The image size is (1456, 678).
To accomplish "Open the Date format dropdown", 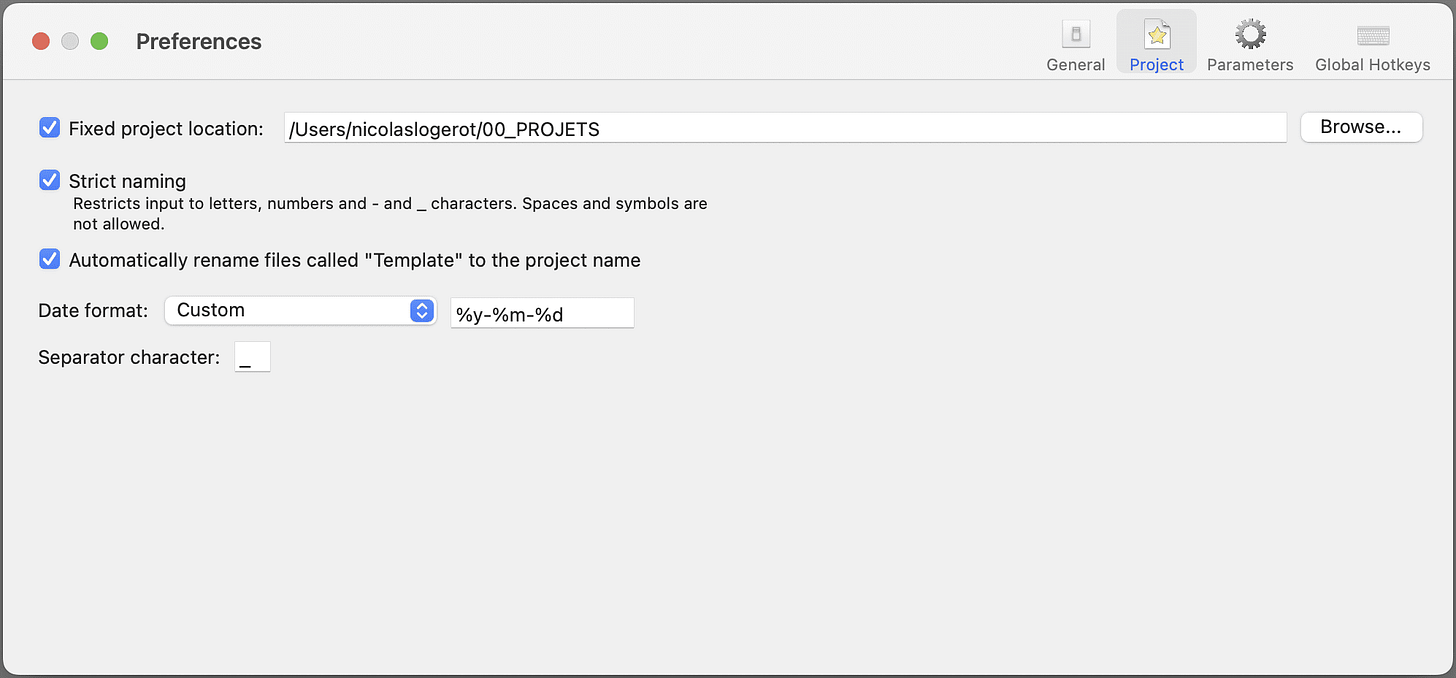I will [300, 310].
